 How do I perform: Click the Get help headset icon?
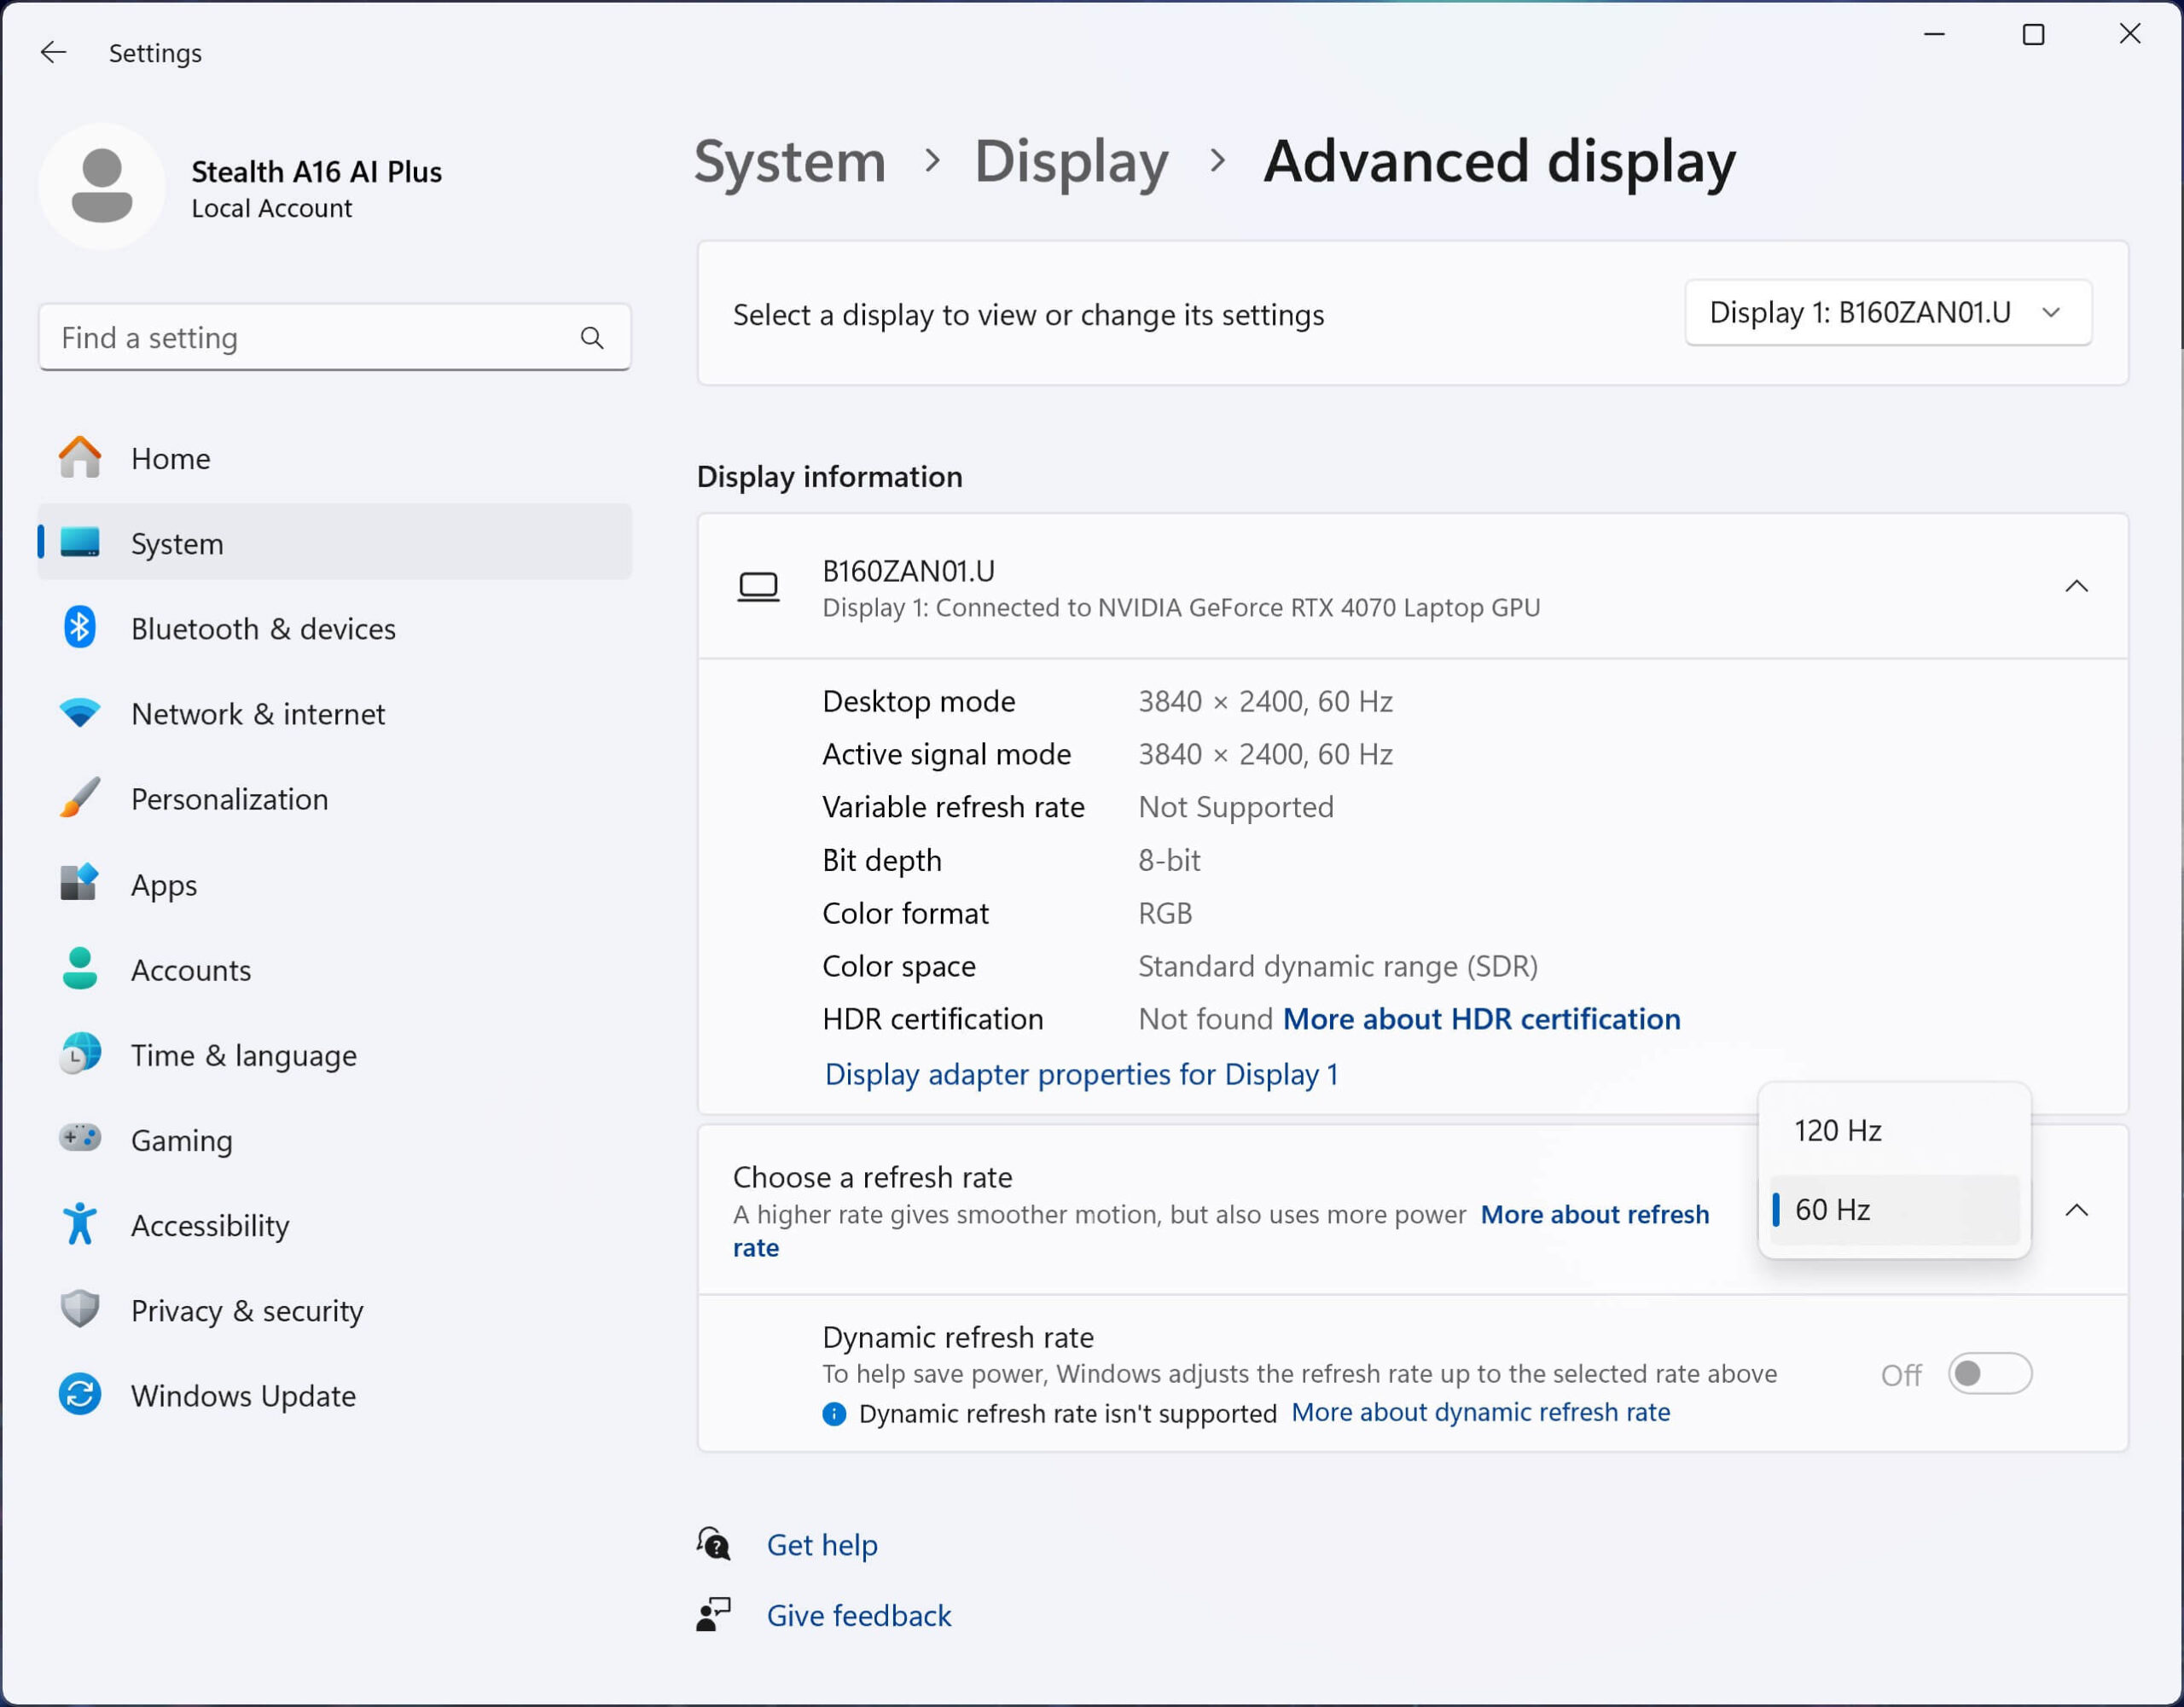tap(714, 1544)
